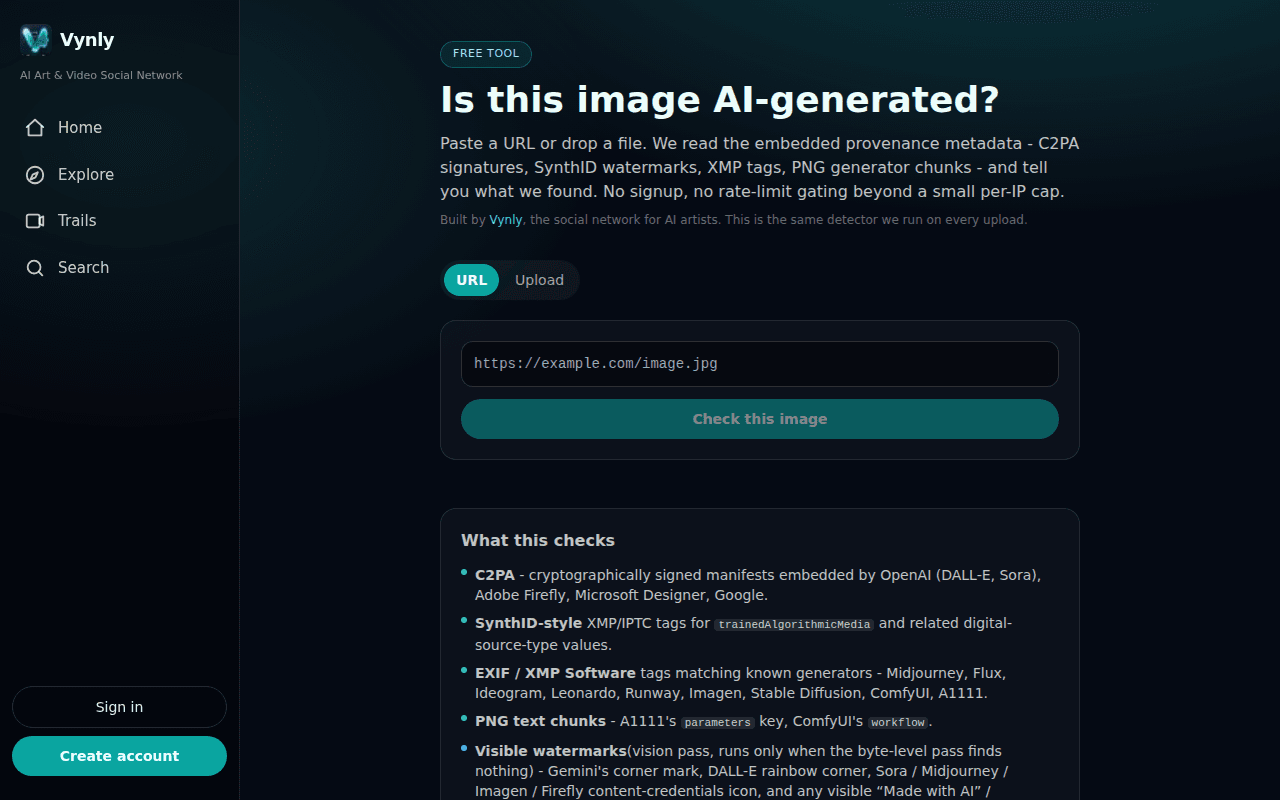Go to the Explore section
The height and width of the screenshot is (800, 1280).
click(x=119, y=175)
